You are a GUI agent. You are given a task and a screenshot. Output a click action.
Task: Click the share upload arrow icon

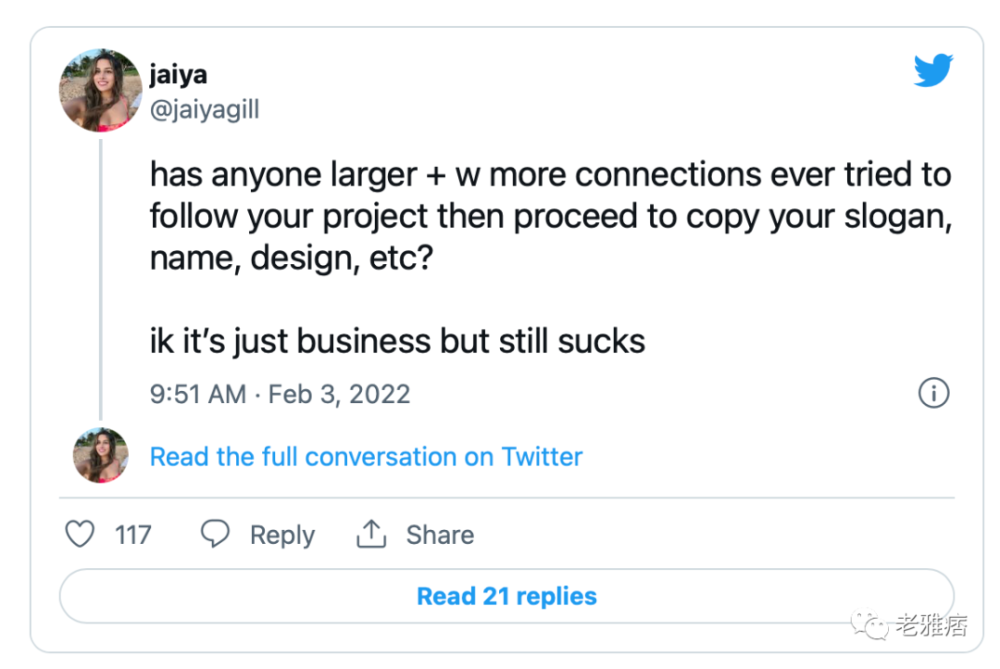(x=371, y=534)
